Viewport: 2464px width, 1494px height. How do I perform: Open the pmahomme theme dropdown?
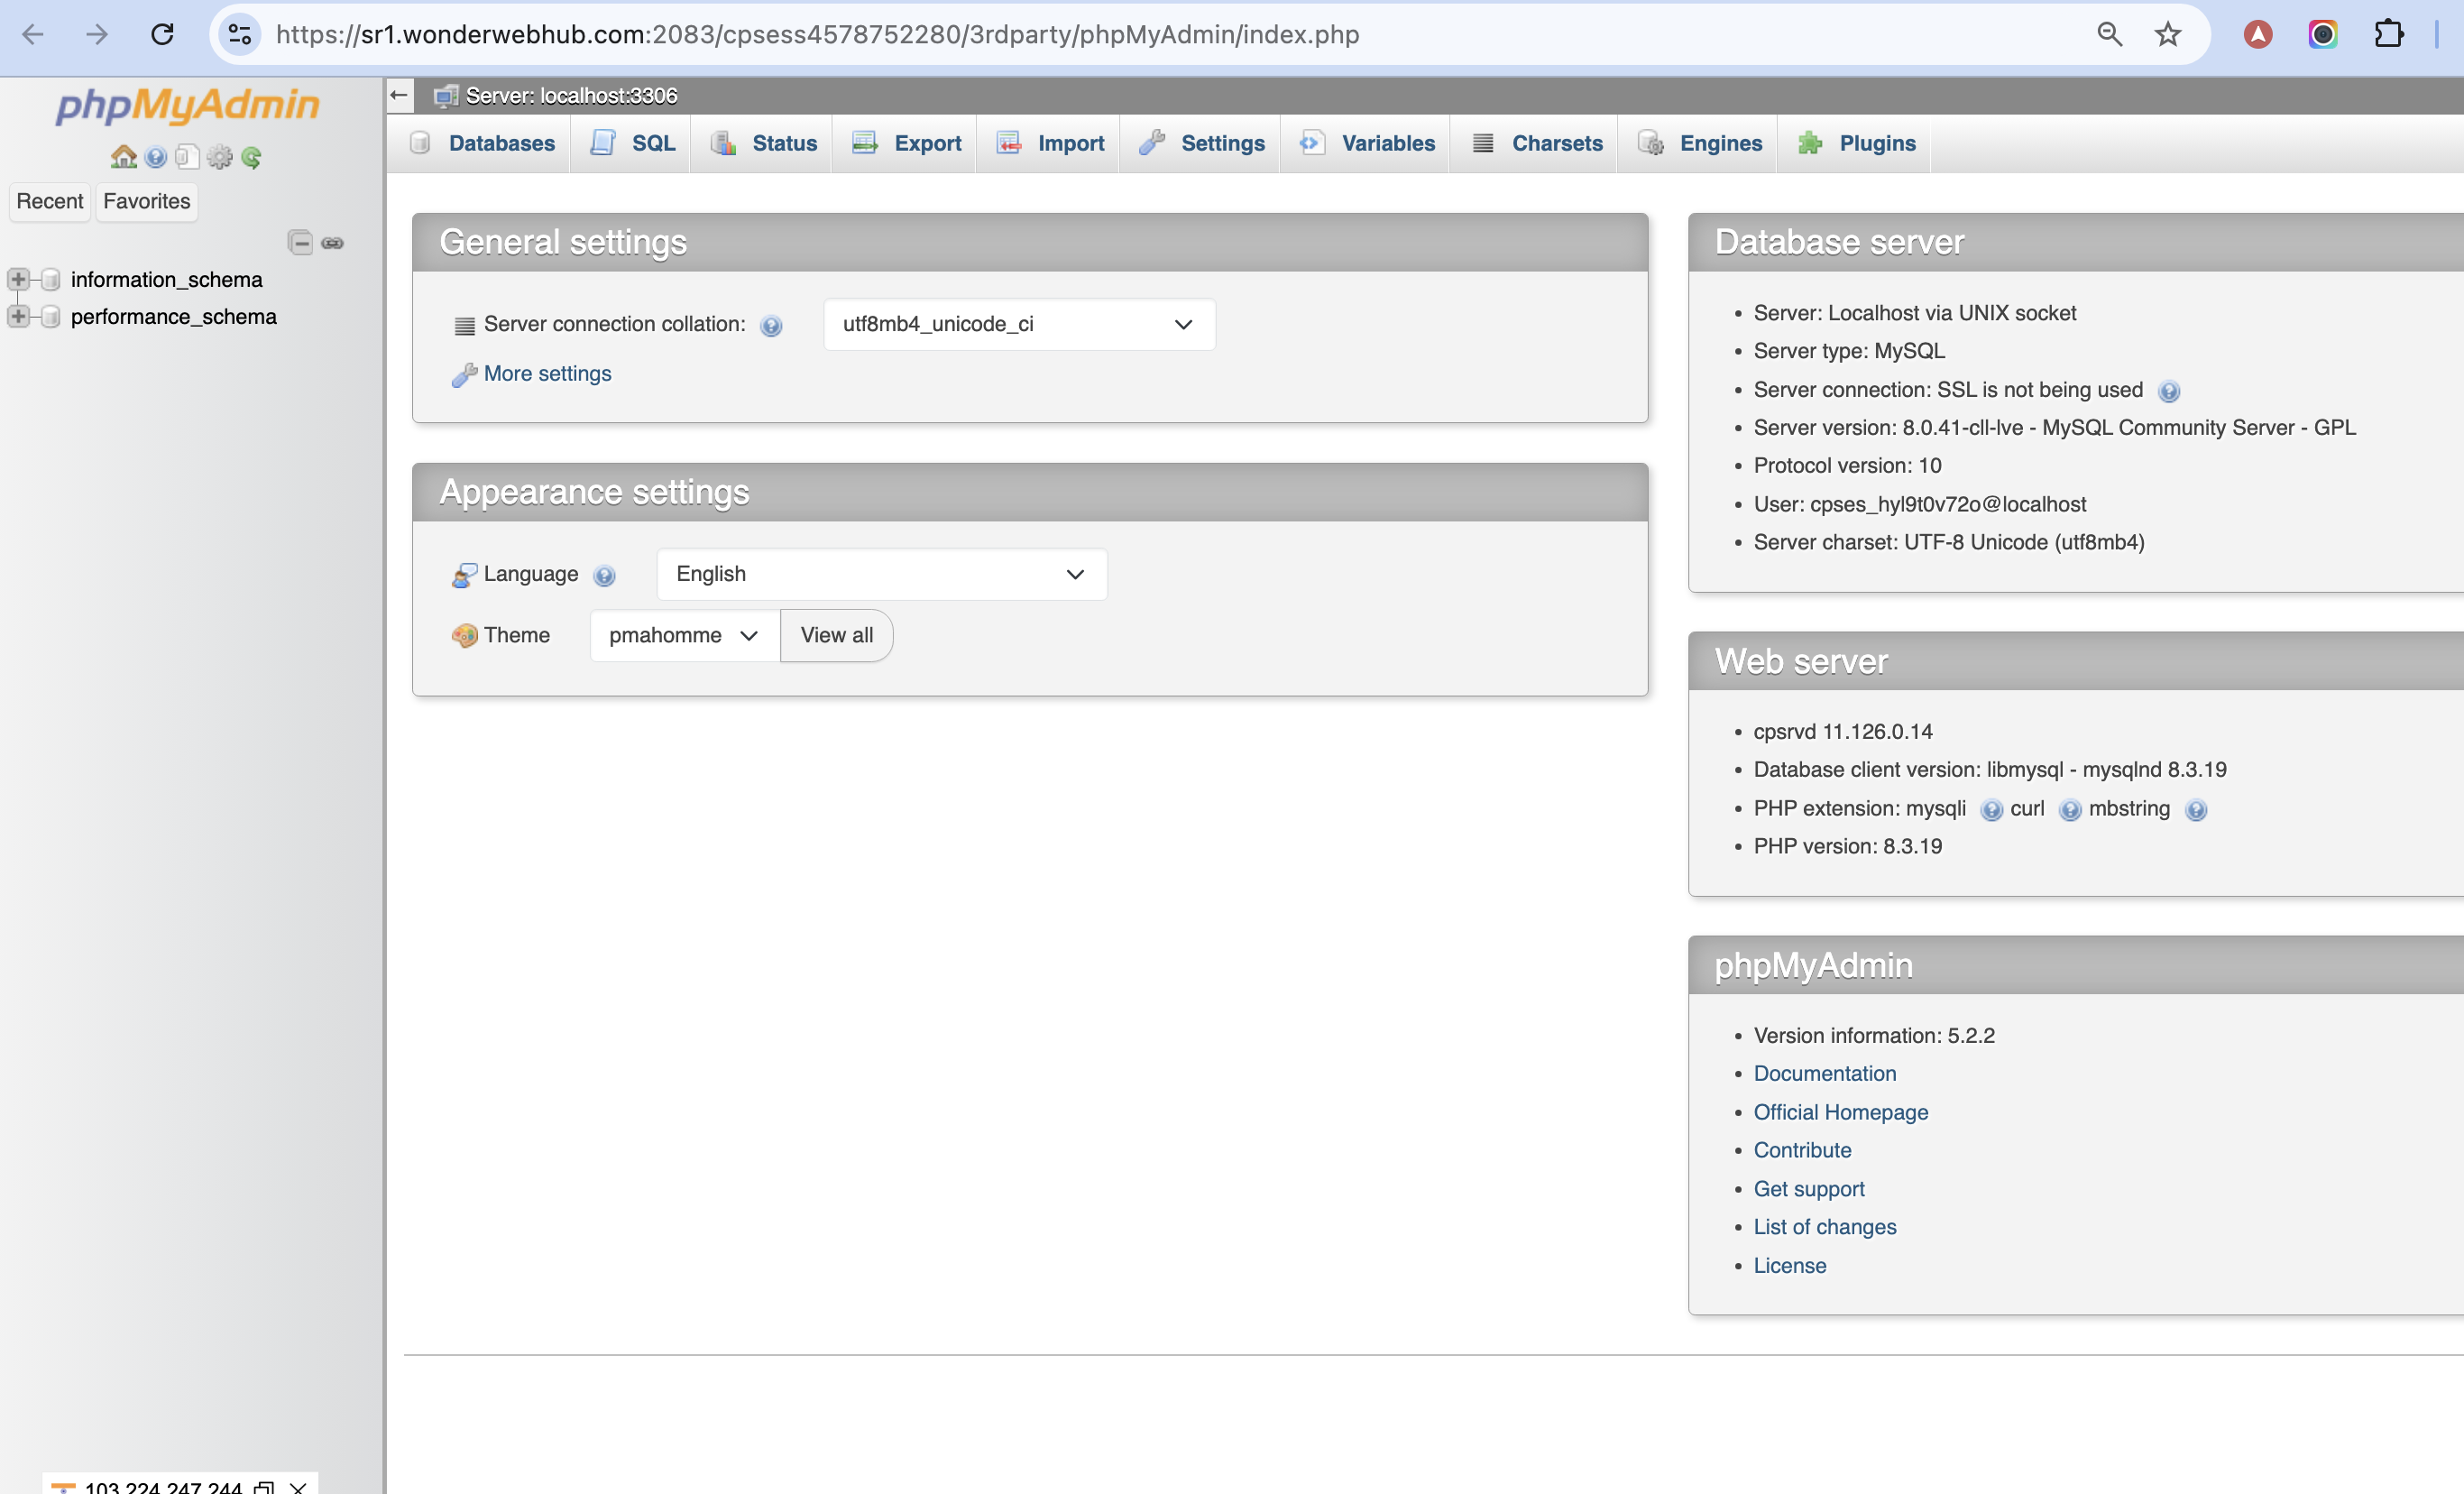click(683, 635)
